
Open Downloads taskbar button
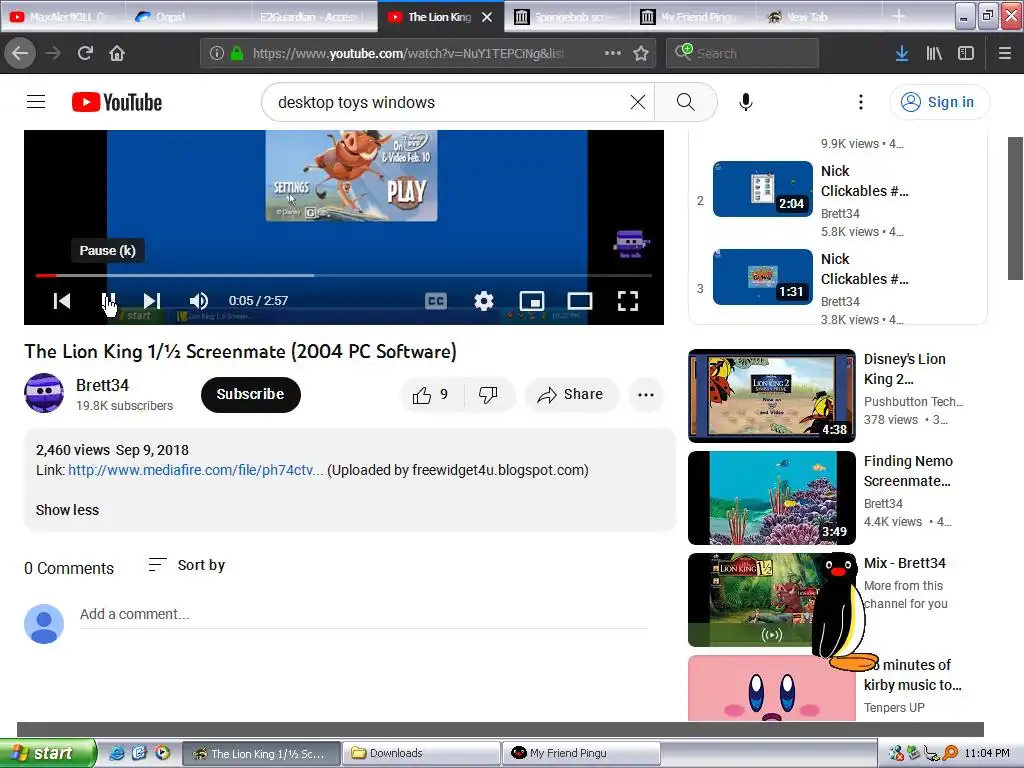tap(421, 753)
